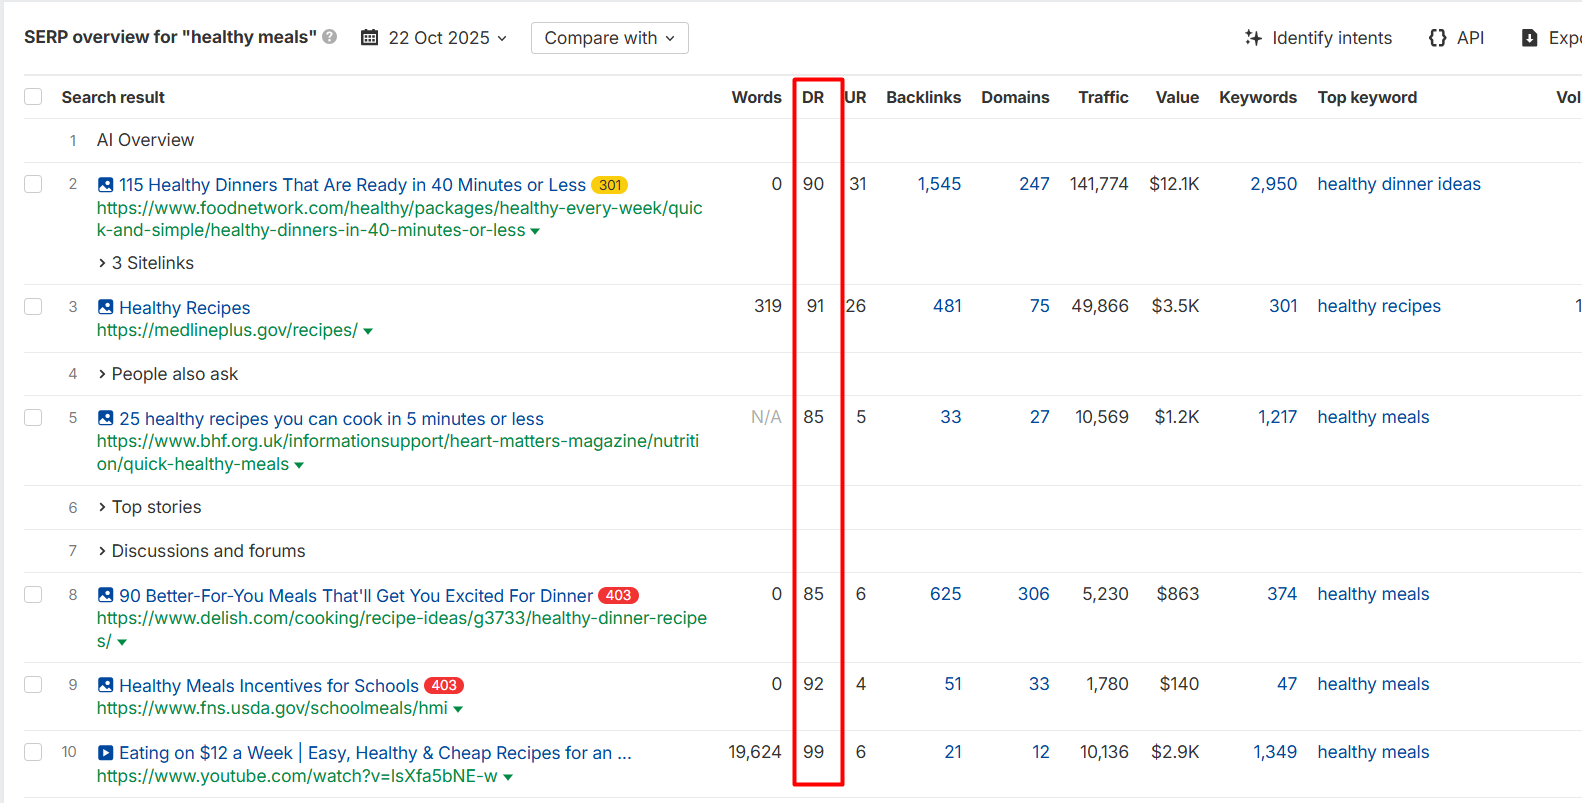
Task: Open the Compare with dropdown
Action: point(609,38)
